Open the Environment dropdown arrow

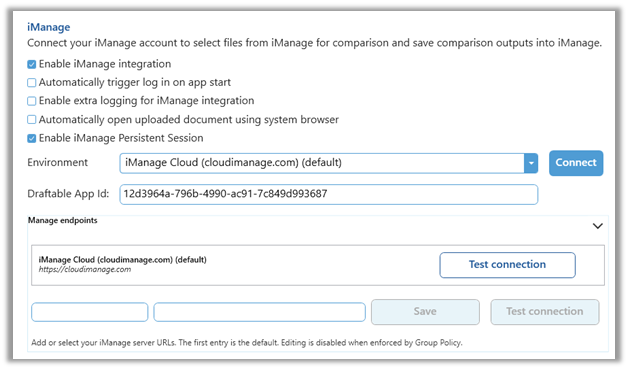[531, 163]
